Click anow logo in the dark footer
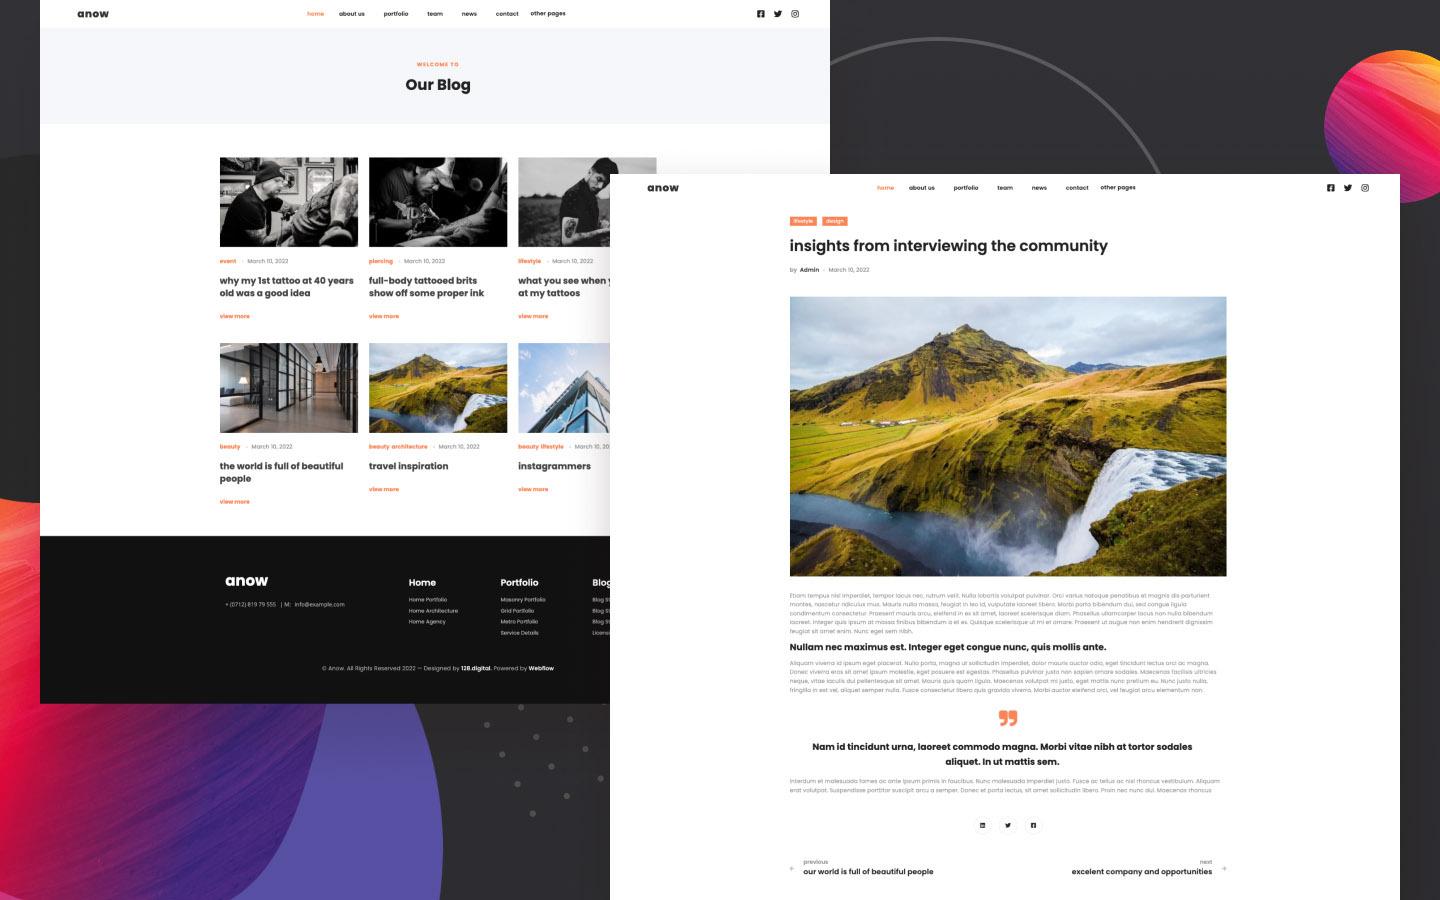This screenshot has width=1440, height=900. coord(247,581)
